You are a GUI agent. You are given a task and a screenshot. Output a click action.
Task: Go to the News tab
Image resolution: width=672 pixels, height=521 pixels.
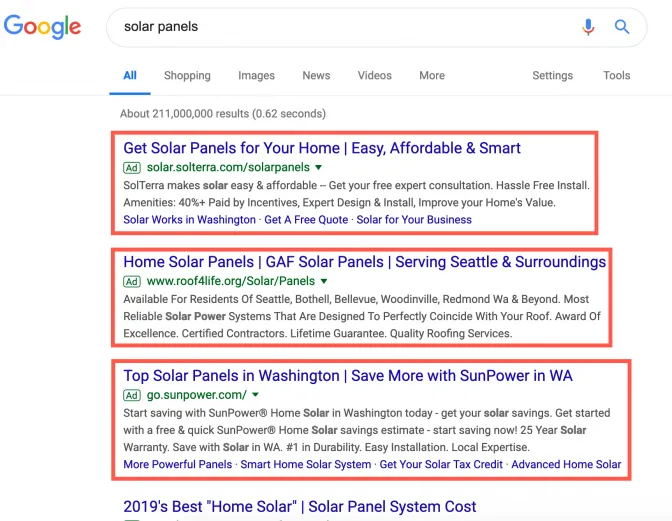(316, 75)
